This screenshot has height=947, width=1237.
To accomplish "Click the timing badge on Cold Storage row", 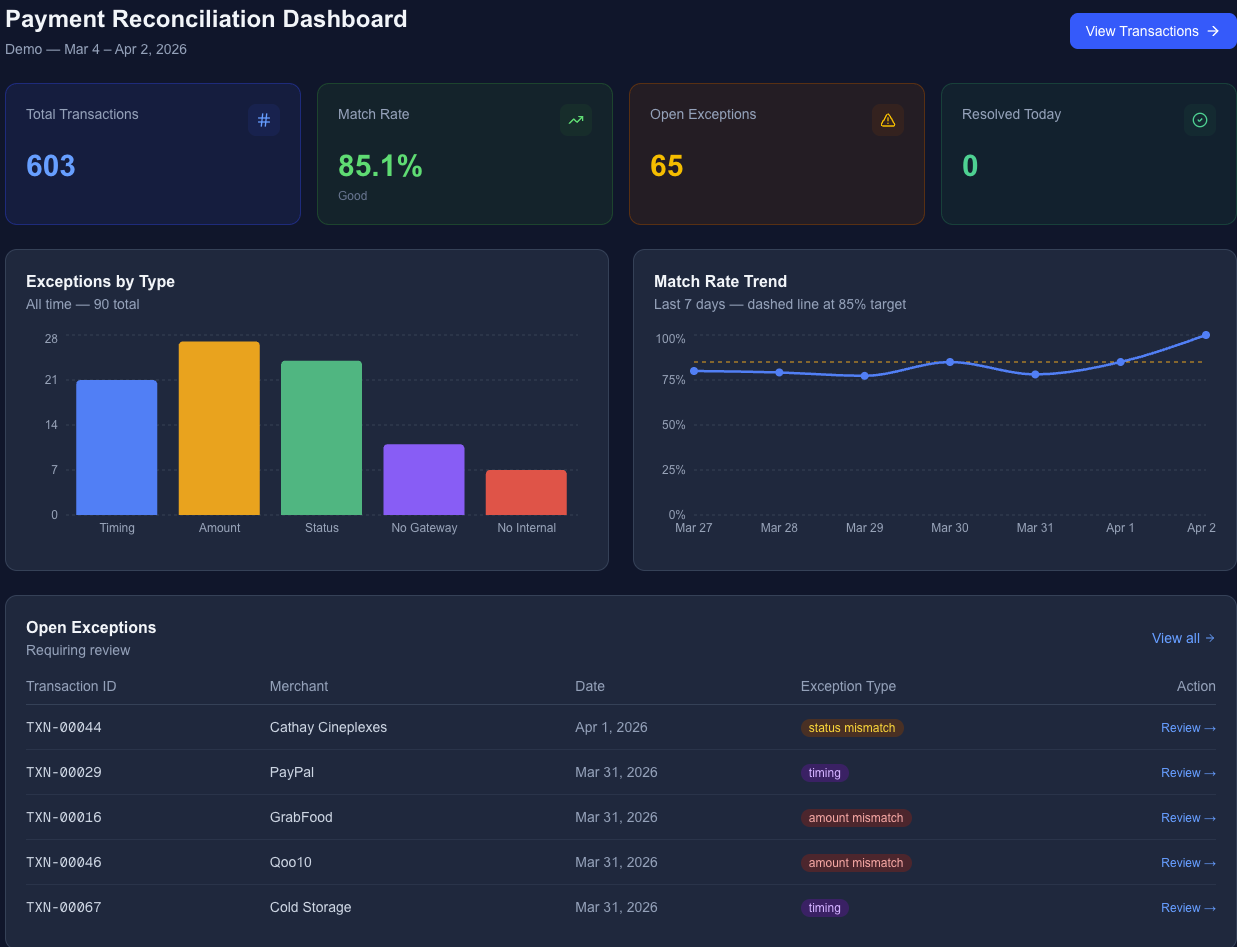I will [825, 908].
